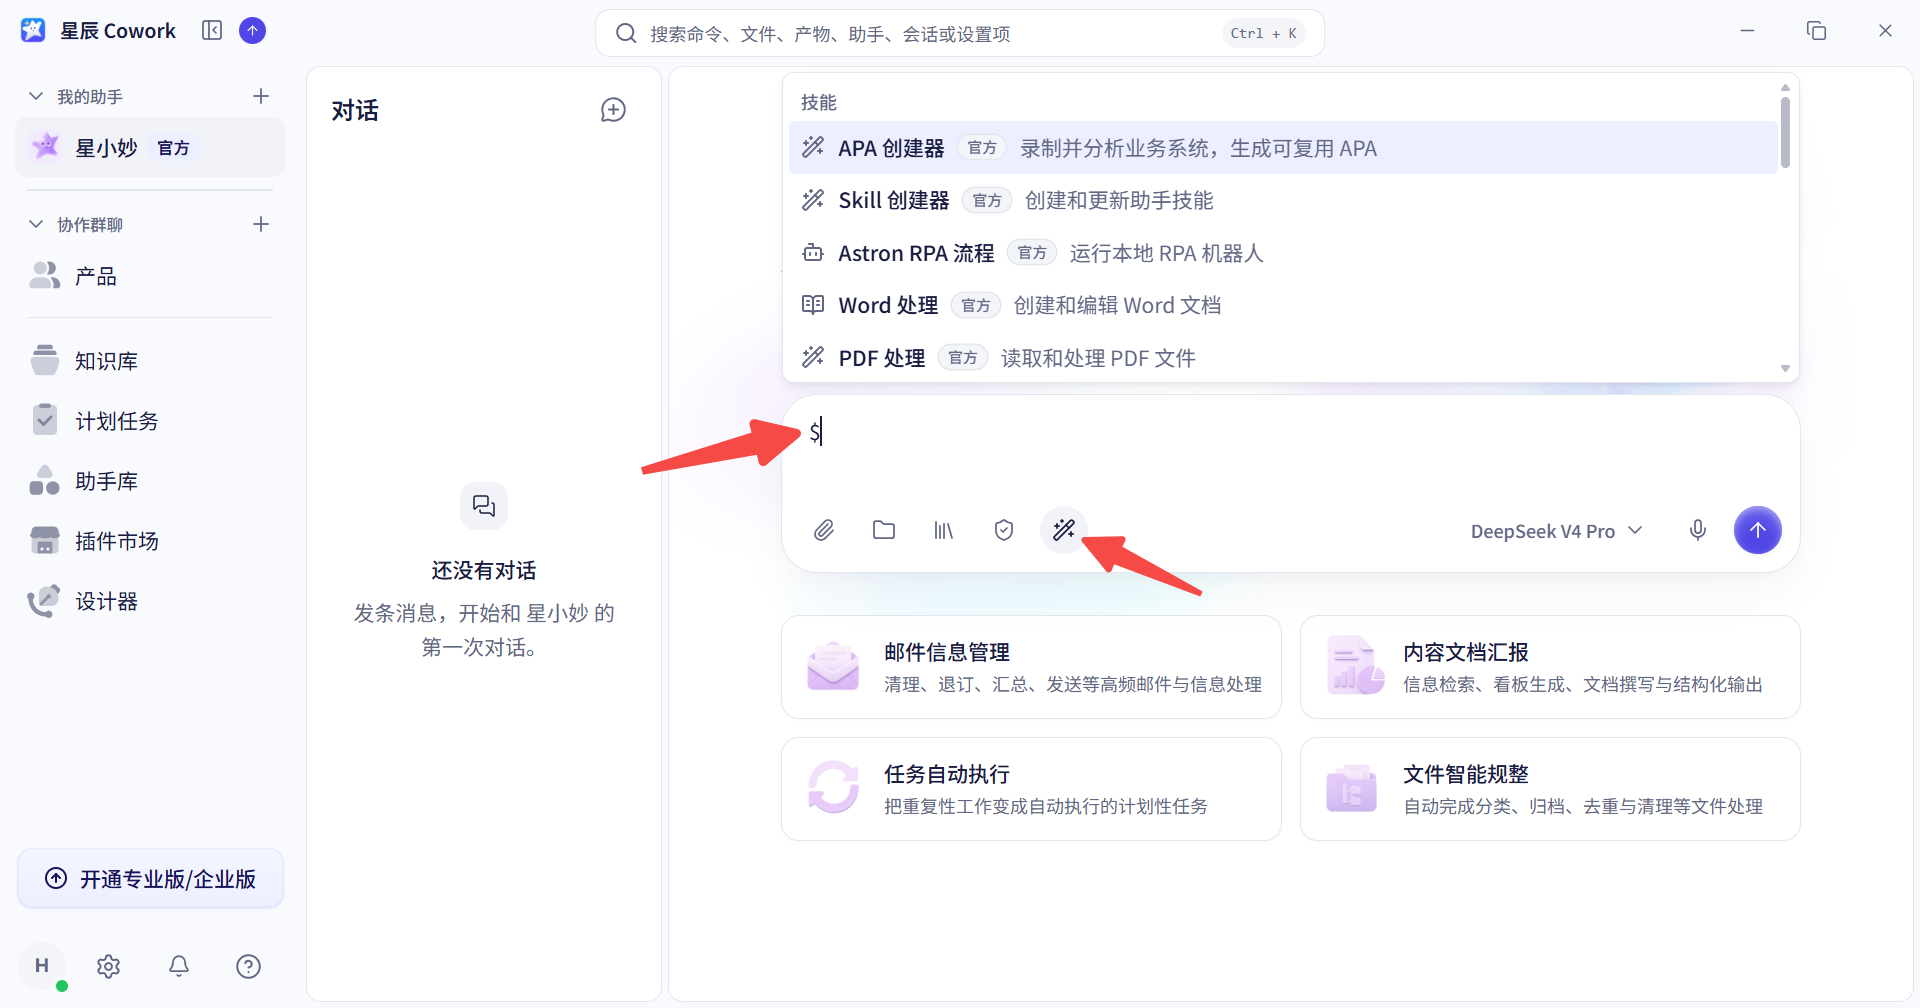The height and width of the screenshot is (1008, 1920).
Task: Select the Astron RPA 流程 skill
Action: [x=1283, y=253]
